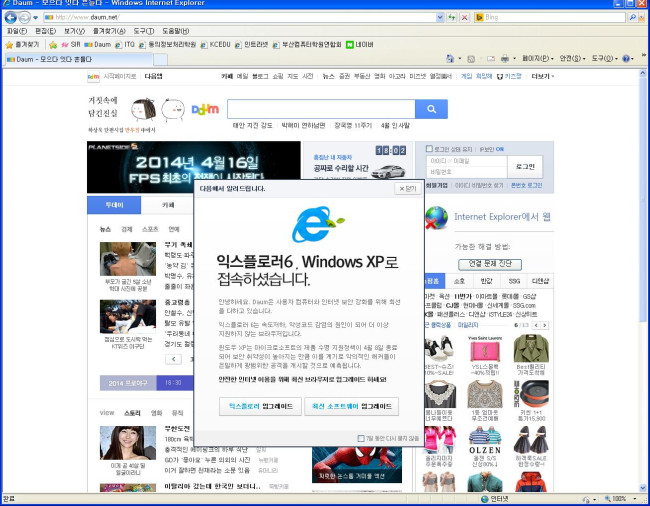
Task: Open the recent pages dropdown beside Forward
Action: click(x=35, y=17)
